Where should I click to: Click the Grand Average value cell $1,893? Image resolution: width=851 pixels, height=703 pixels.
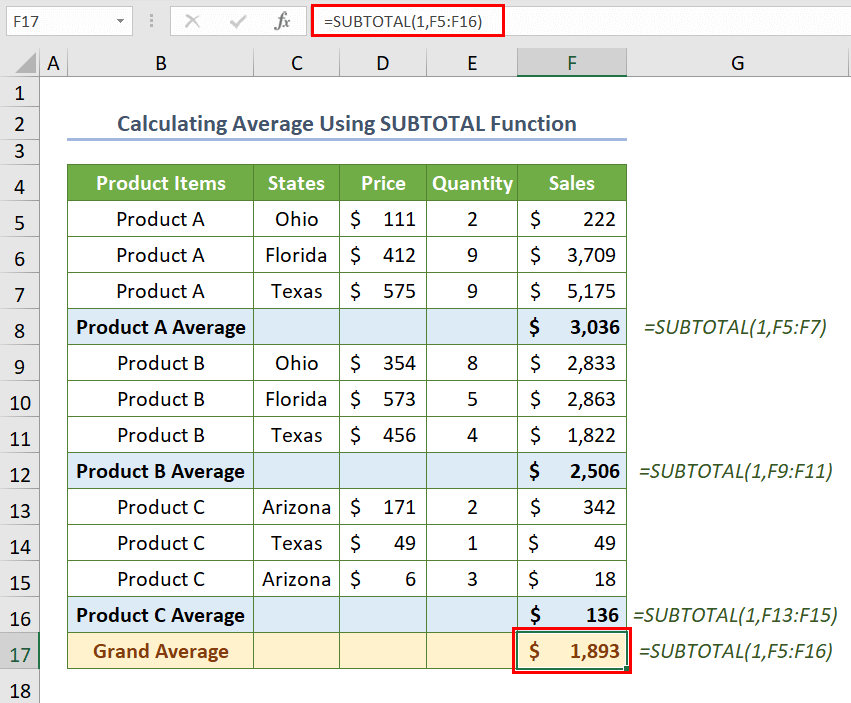pos(572,651)
